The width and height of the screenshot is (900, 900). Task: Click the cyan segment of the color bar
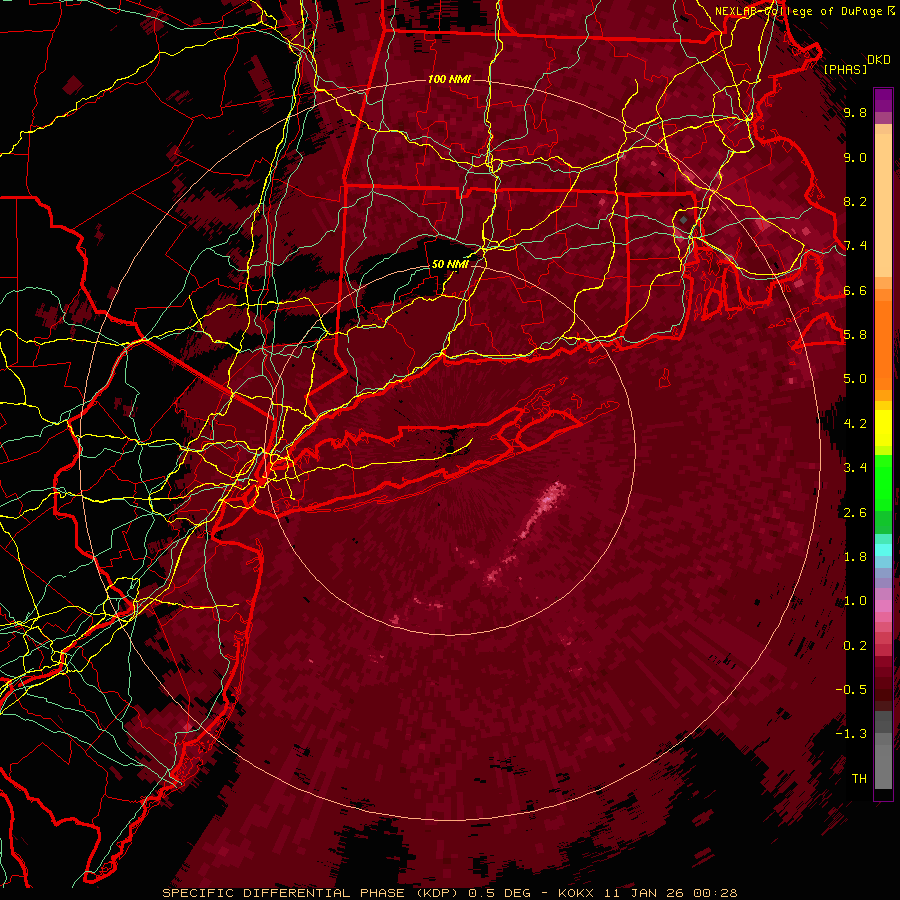pyautogui.click(x=883, y=549)
